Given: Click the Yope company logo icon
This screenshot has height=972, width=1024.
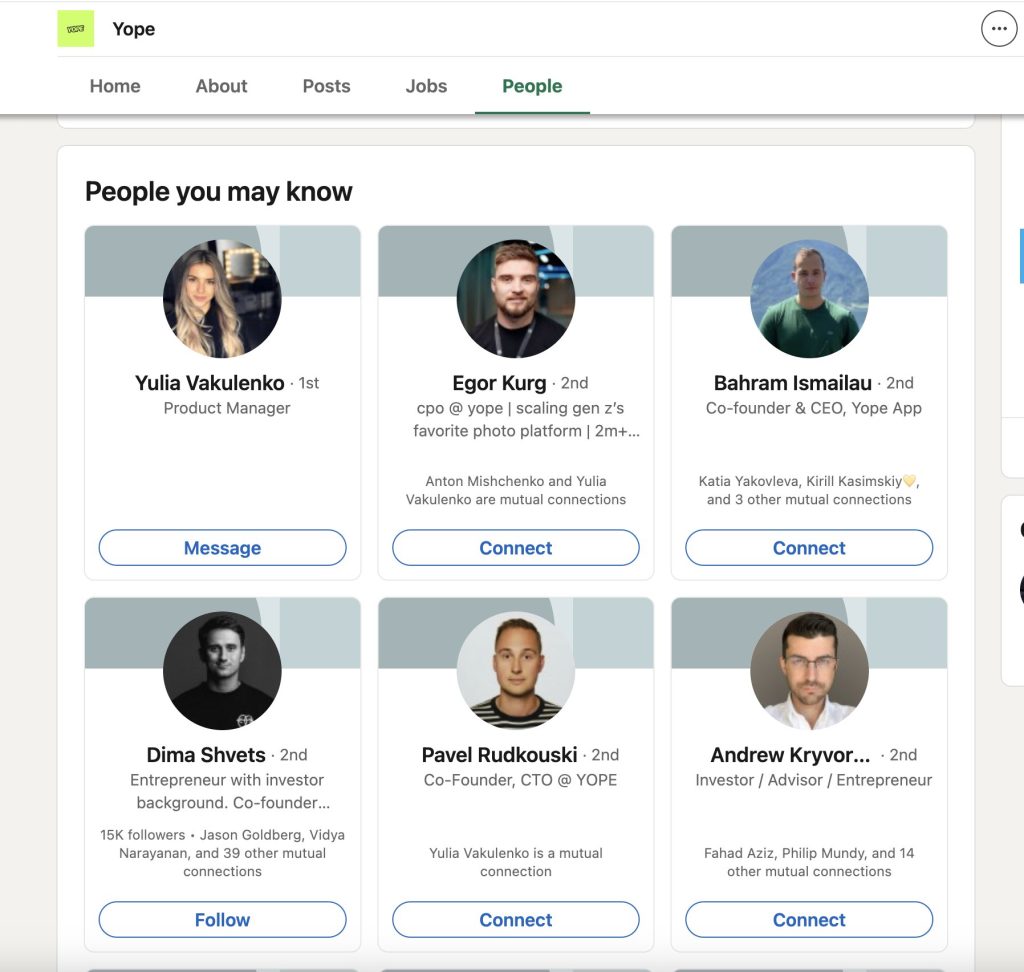Looking at the screenshot, I should click(x=75, y=29).
